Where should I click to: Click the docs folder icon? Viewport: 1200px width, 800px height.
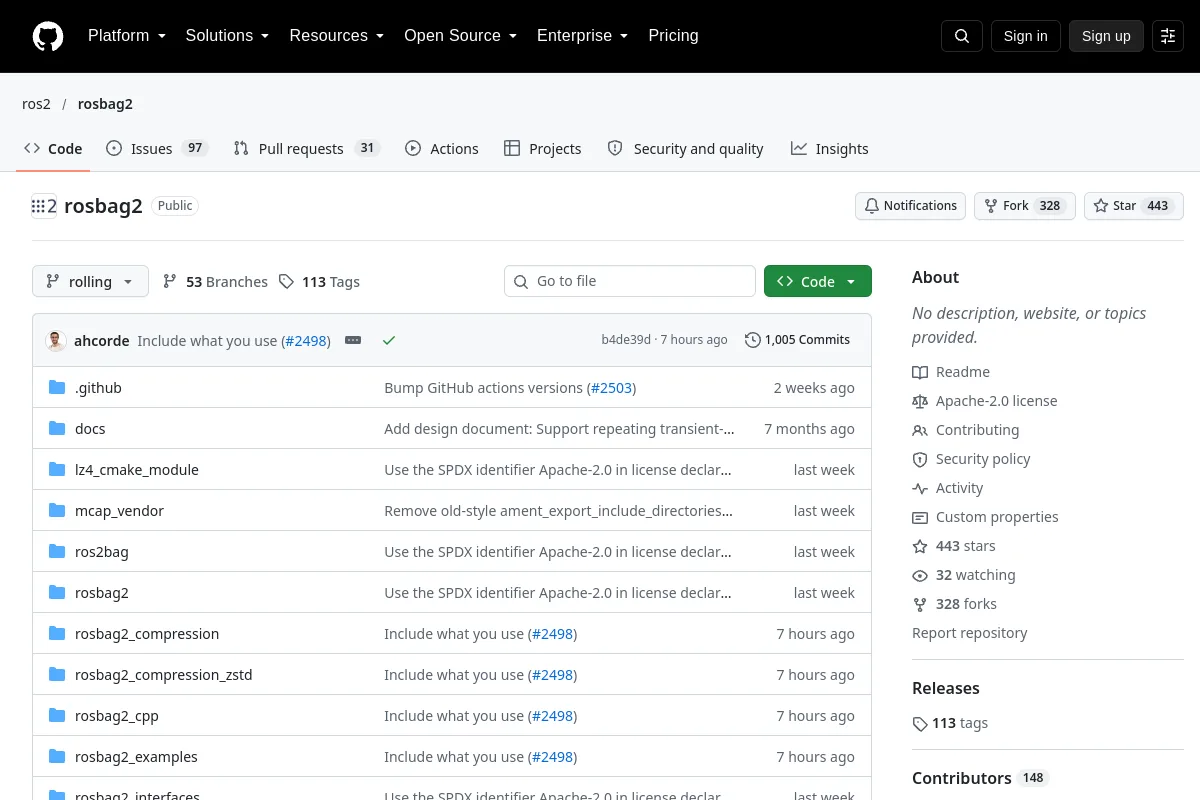click(57, 429)
